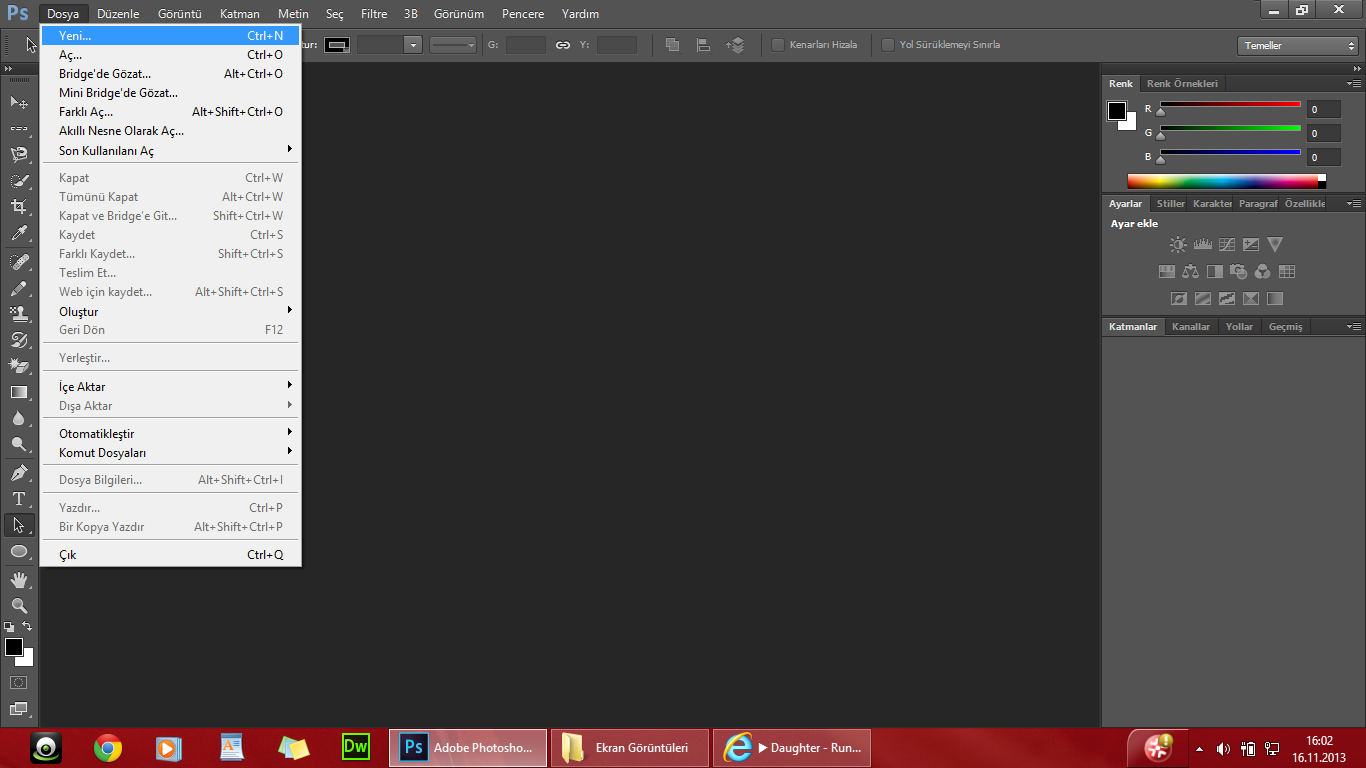Add a Brightness/Contrast adjustment
Image resolution: width=1366 pixels, height=768 pixels.
pyautogui.click(x=1178, y=244)
